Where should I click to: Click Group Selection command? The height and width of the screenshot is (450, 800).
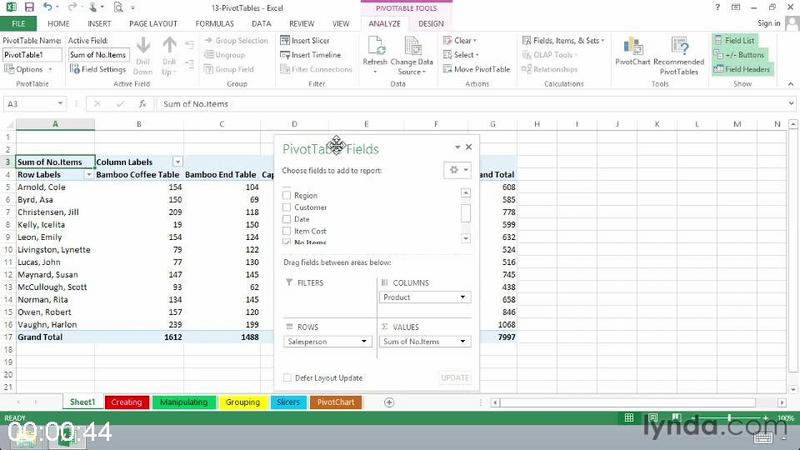[236, 40]
